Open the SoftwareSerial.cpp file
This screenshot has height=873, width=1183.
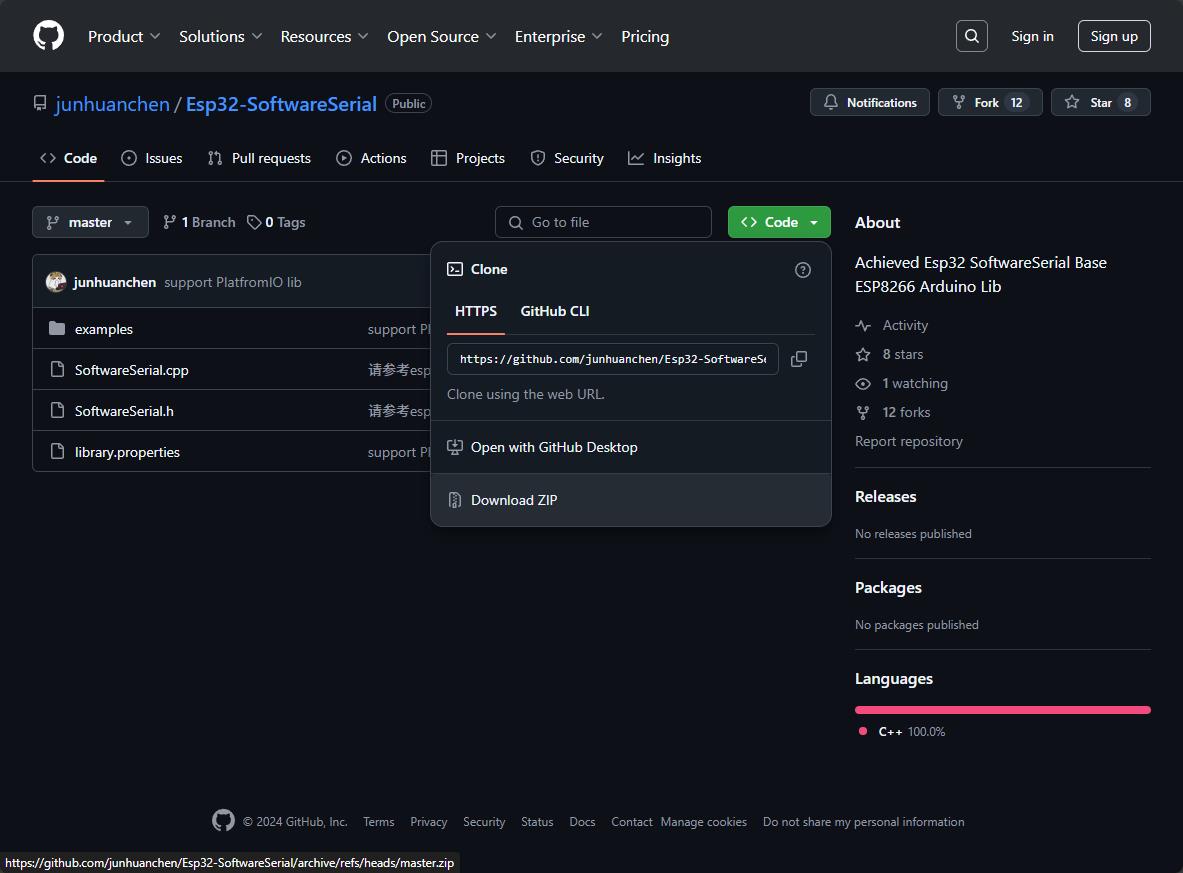click(131, 370)
